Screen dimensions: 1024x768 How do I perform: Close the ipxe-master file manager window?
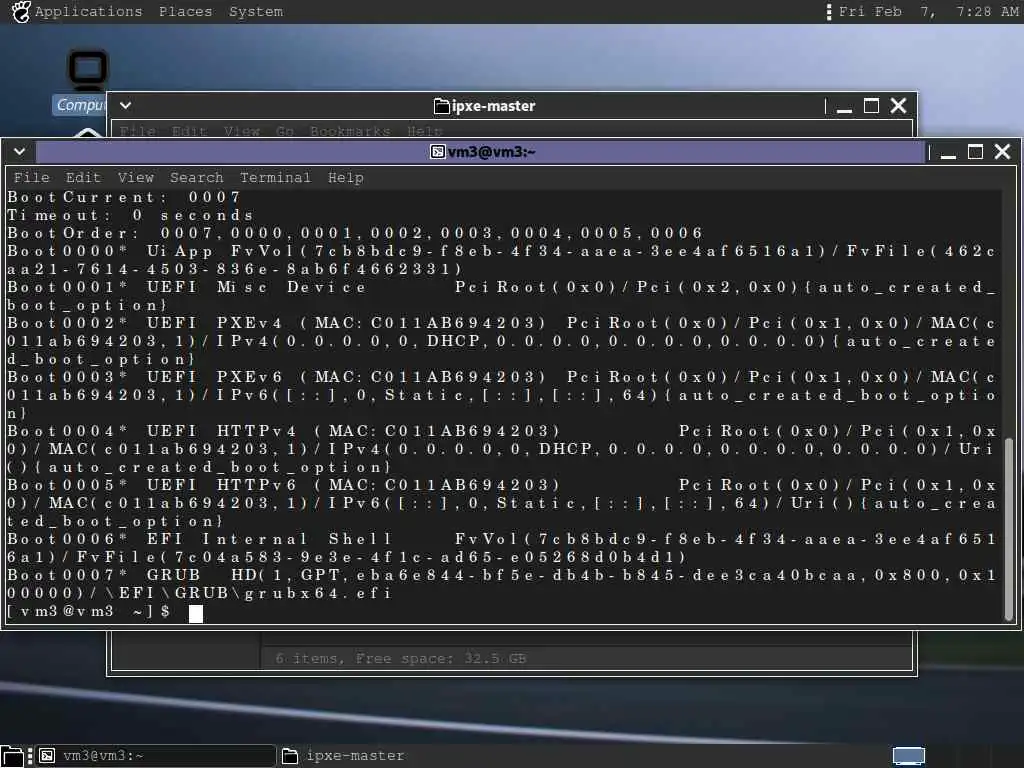pos(899,106)
